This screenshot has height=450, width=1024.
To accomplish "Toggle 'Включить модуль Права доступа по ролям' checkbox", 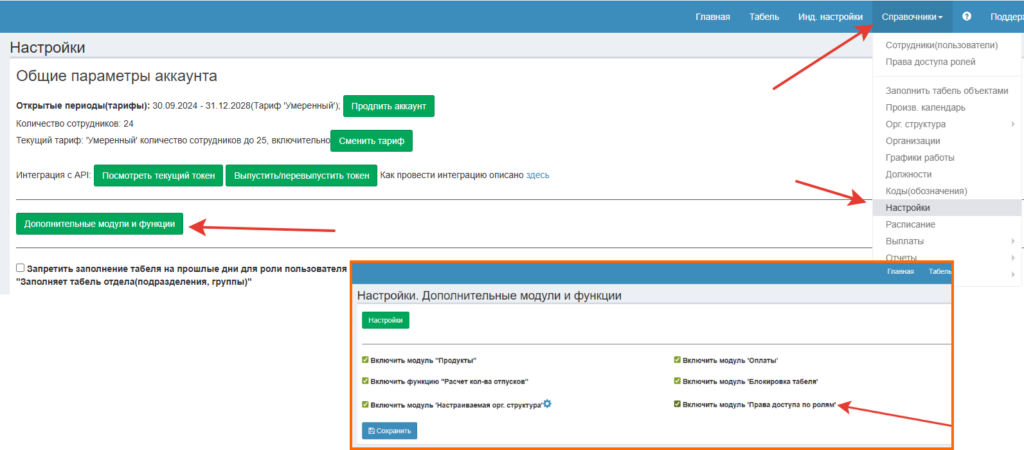I will (677, 405).
